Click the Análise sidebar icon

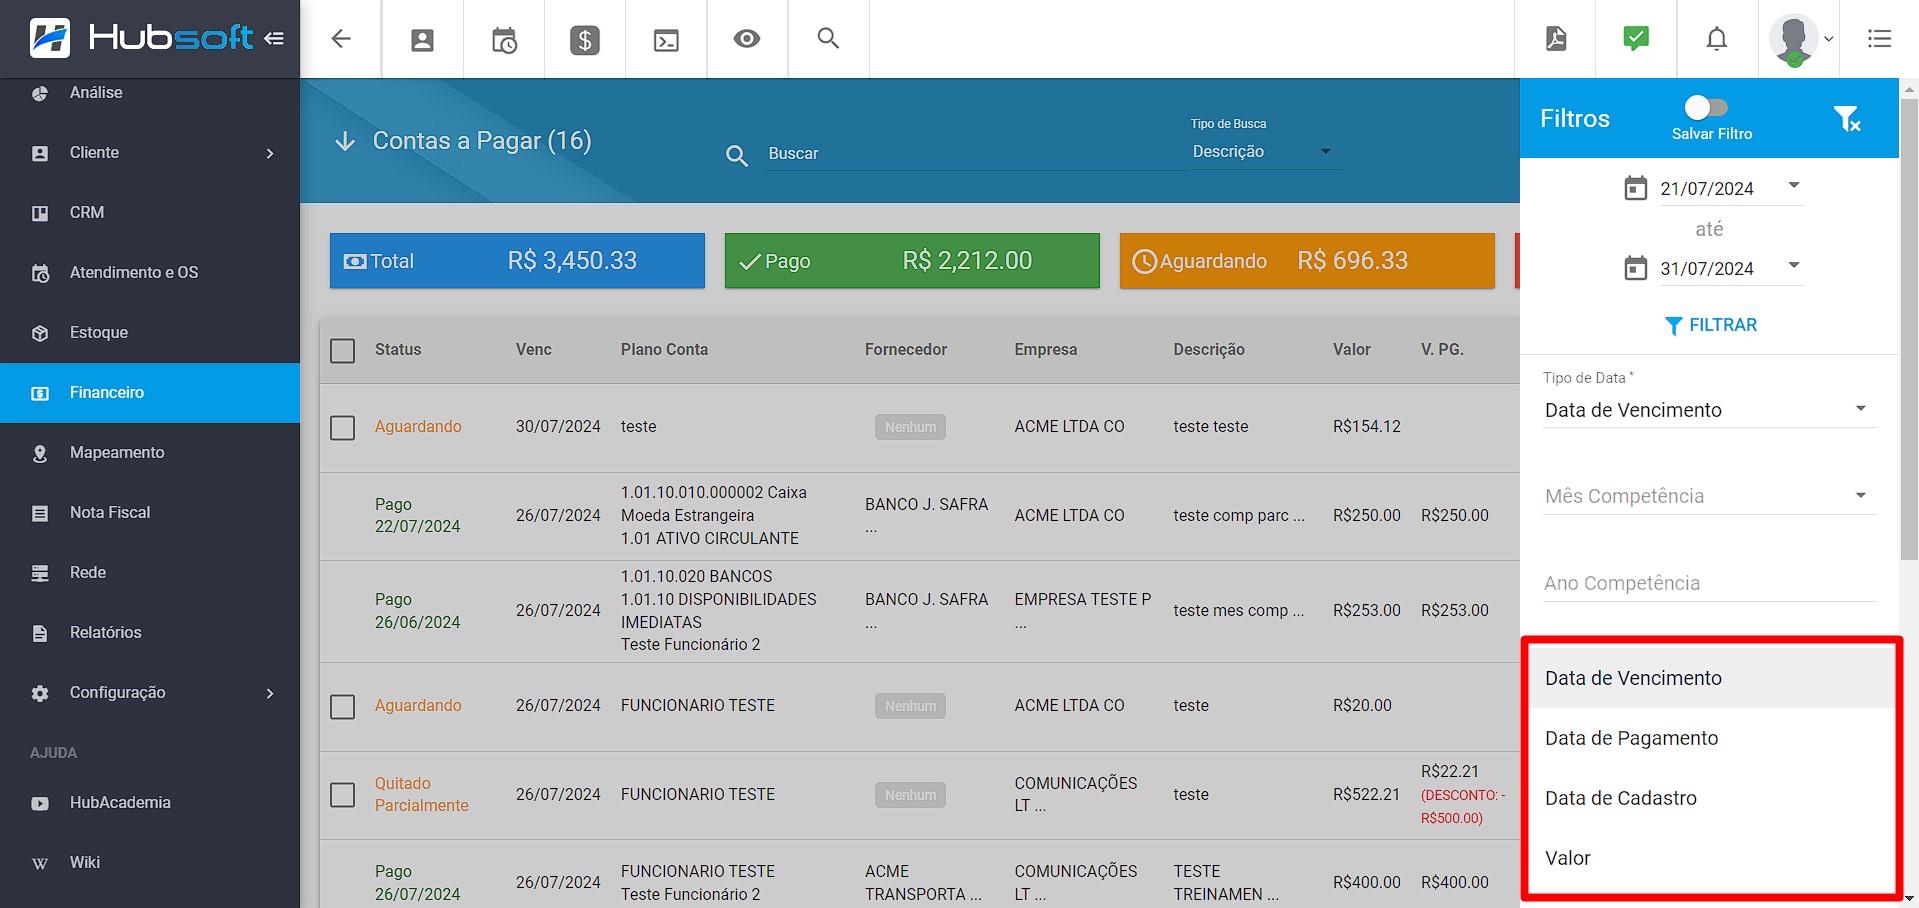40,93
